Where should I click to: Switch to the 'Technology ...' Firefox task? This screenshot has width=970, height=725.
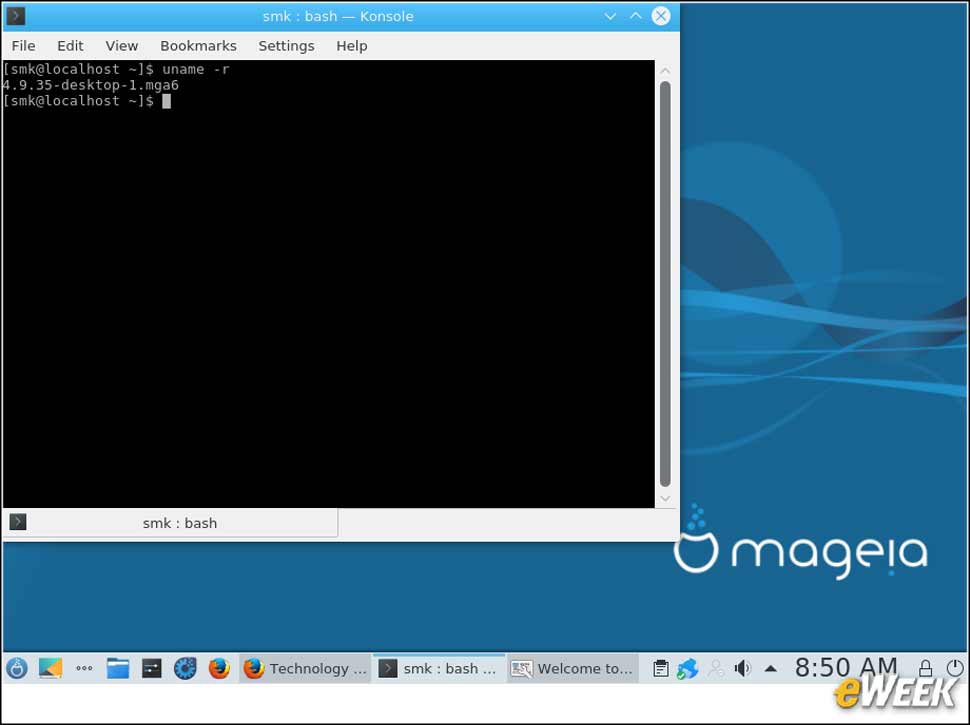pyautogui.click(x=305, y=668)
